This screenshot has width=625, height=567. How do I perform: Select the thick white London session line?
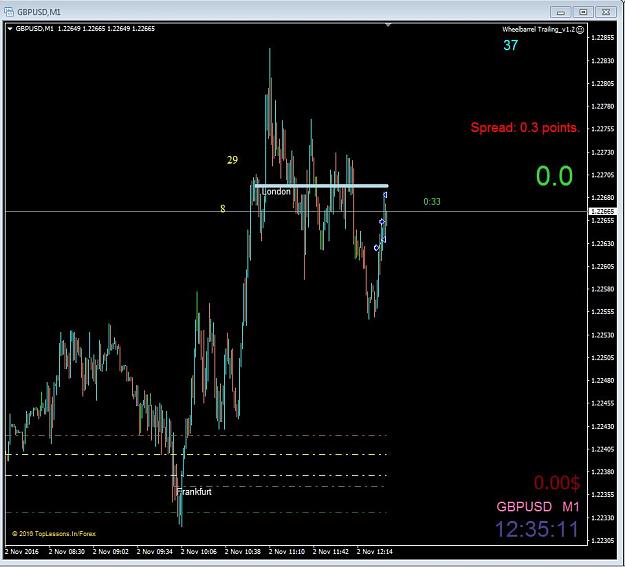[321, 186]
